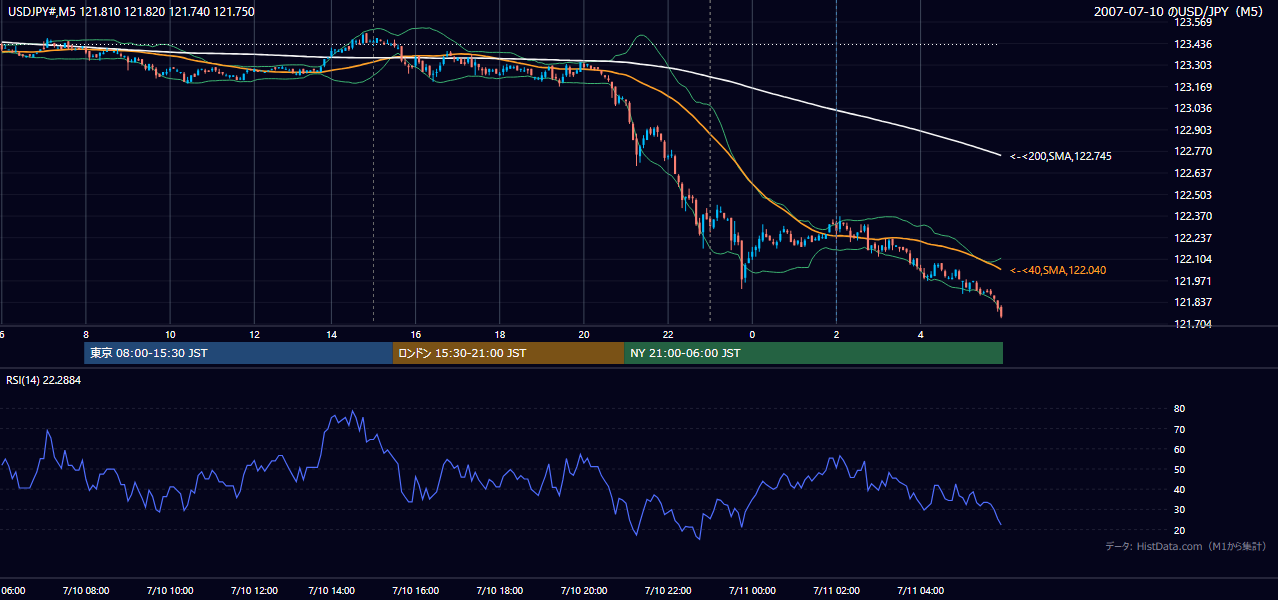Image resolution: width=1278 pixels, height=600 pixels.
Task: Select the 東京 08:00-15:30 JST session bar
Action: (239, 353)
